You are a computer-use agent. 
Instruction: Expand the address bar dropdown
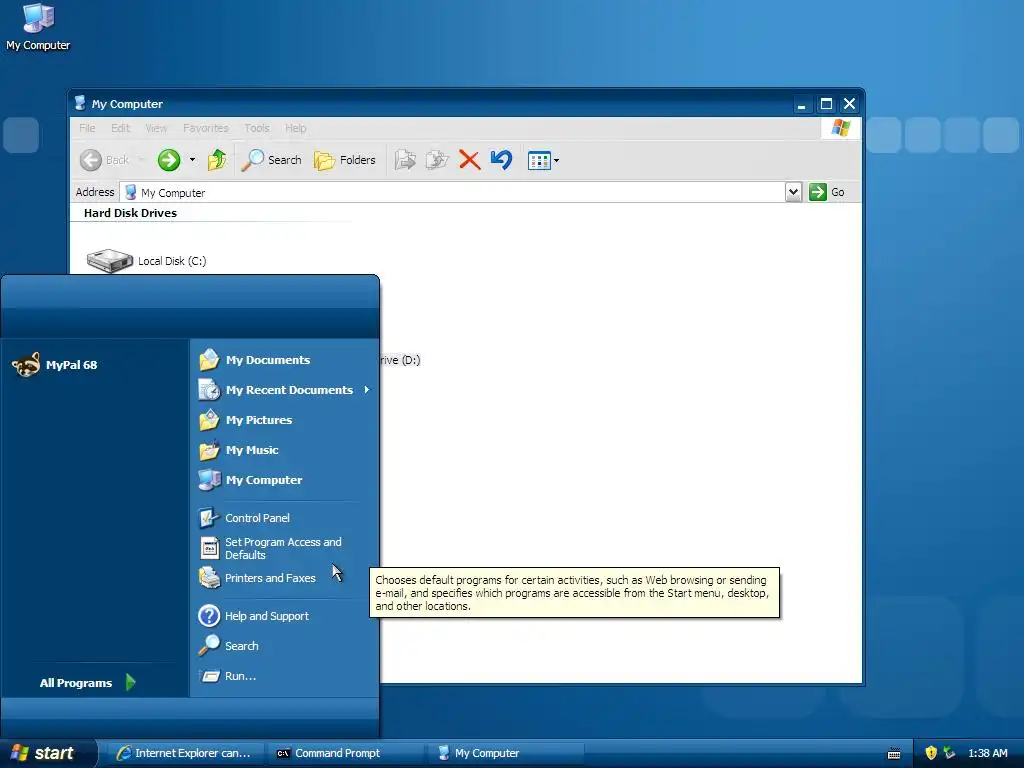click(x=793, y=192)
